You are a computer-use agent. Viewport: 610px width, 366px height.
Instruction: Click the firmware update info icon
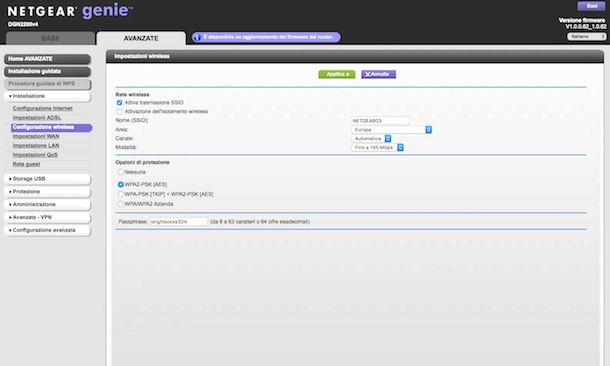point(197,37)
